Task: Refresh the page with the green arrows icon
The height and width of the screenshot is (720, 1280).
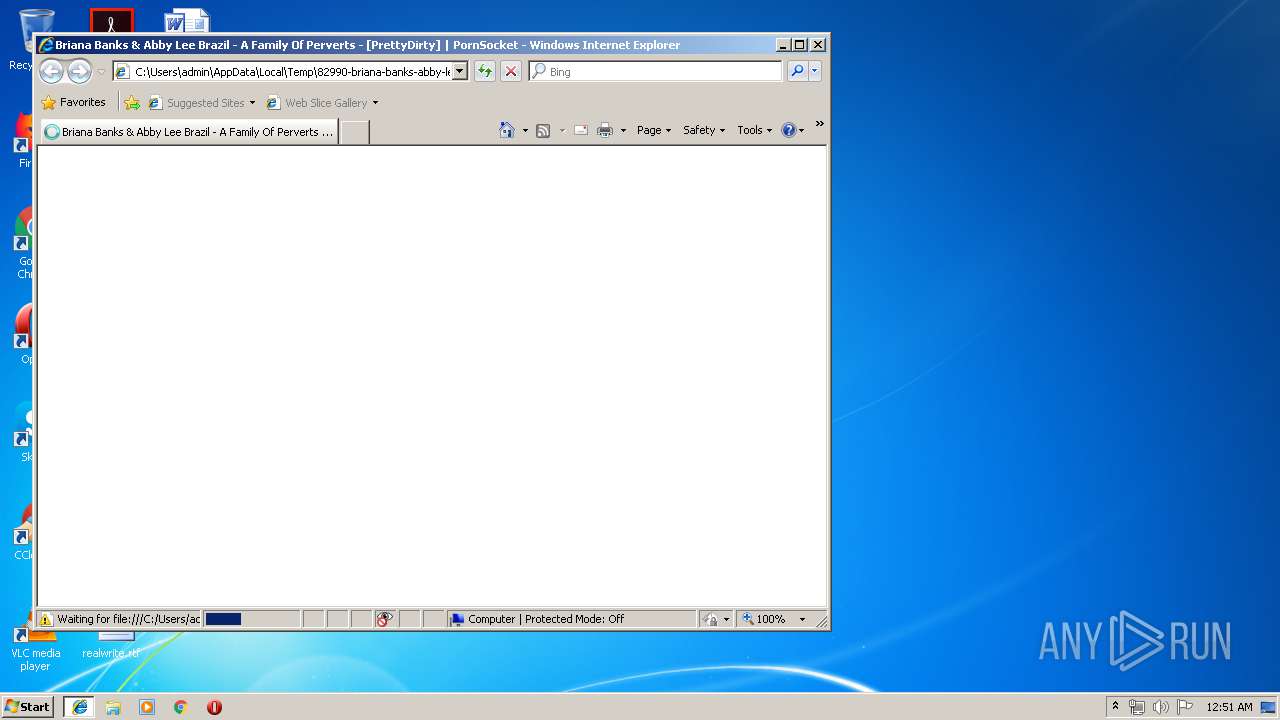Action: point(484,71)
